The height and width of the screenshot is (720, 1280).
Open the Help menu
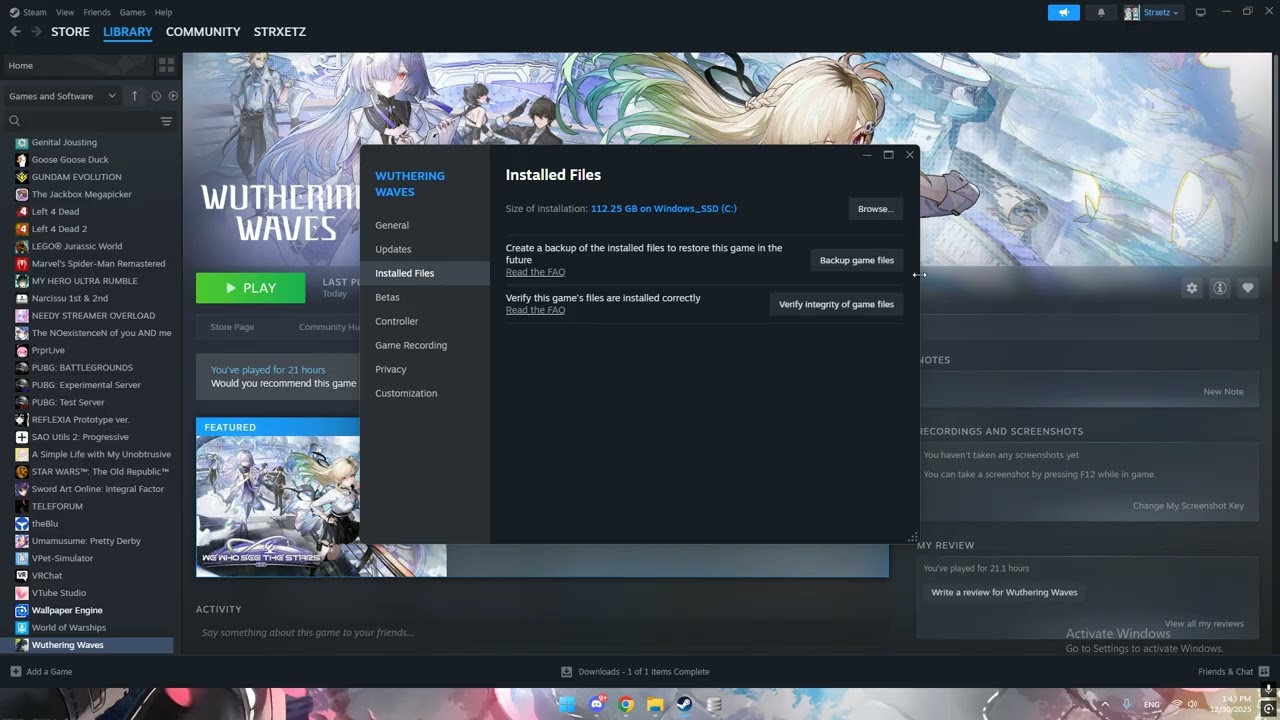(x=163, y=12)
